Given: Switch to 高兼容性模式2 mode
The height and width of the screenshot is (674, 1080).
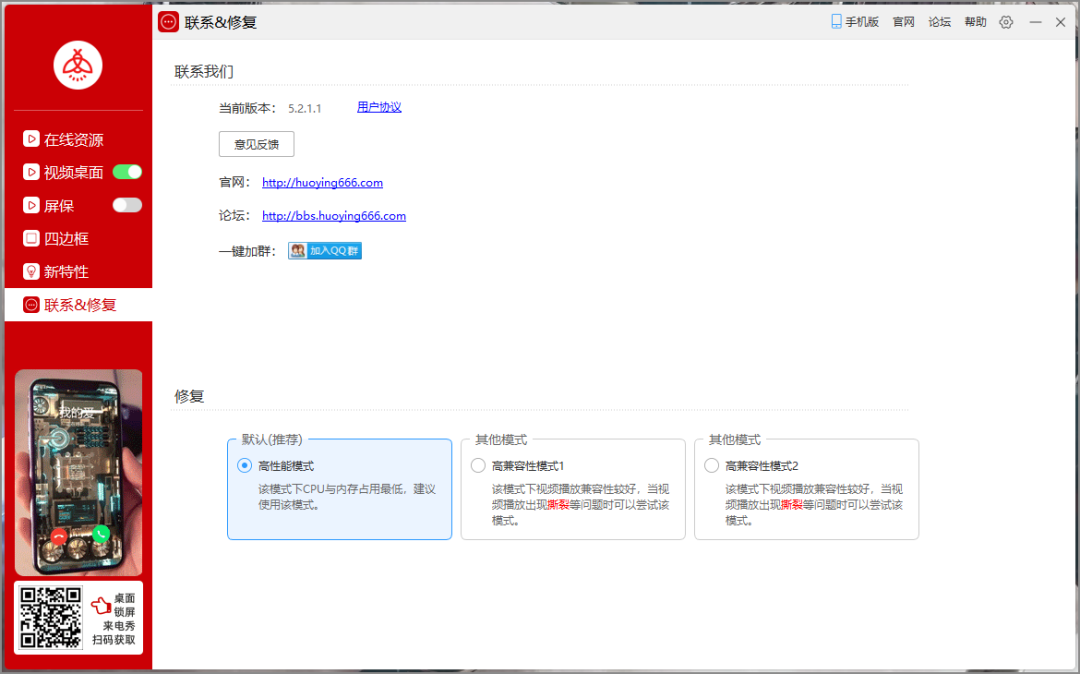Looking at the screenshot, I should (x=711, y=464).
